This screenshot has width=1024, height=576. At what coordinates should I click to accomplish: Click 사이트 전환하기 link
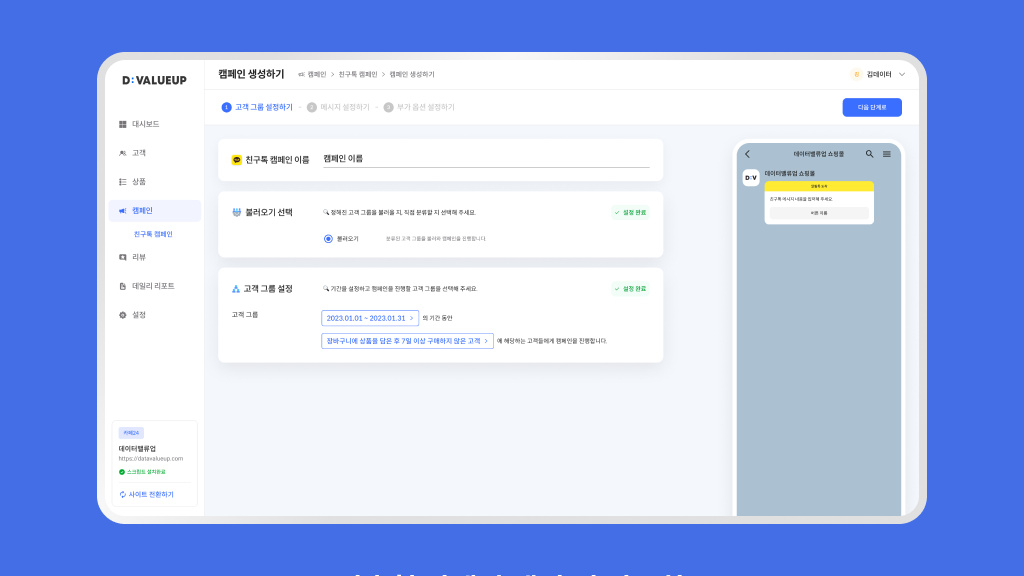pyautogui.click(x=151, y=494)
